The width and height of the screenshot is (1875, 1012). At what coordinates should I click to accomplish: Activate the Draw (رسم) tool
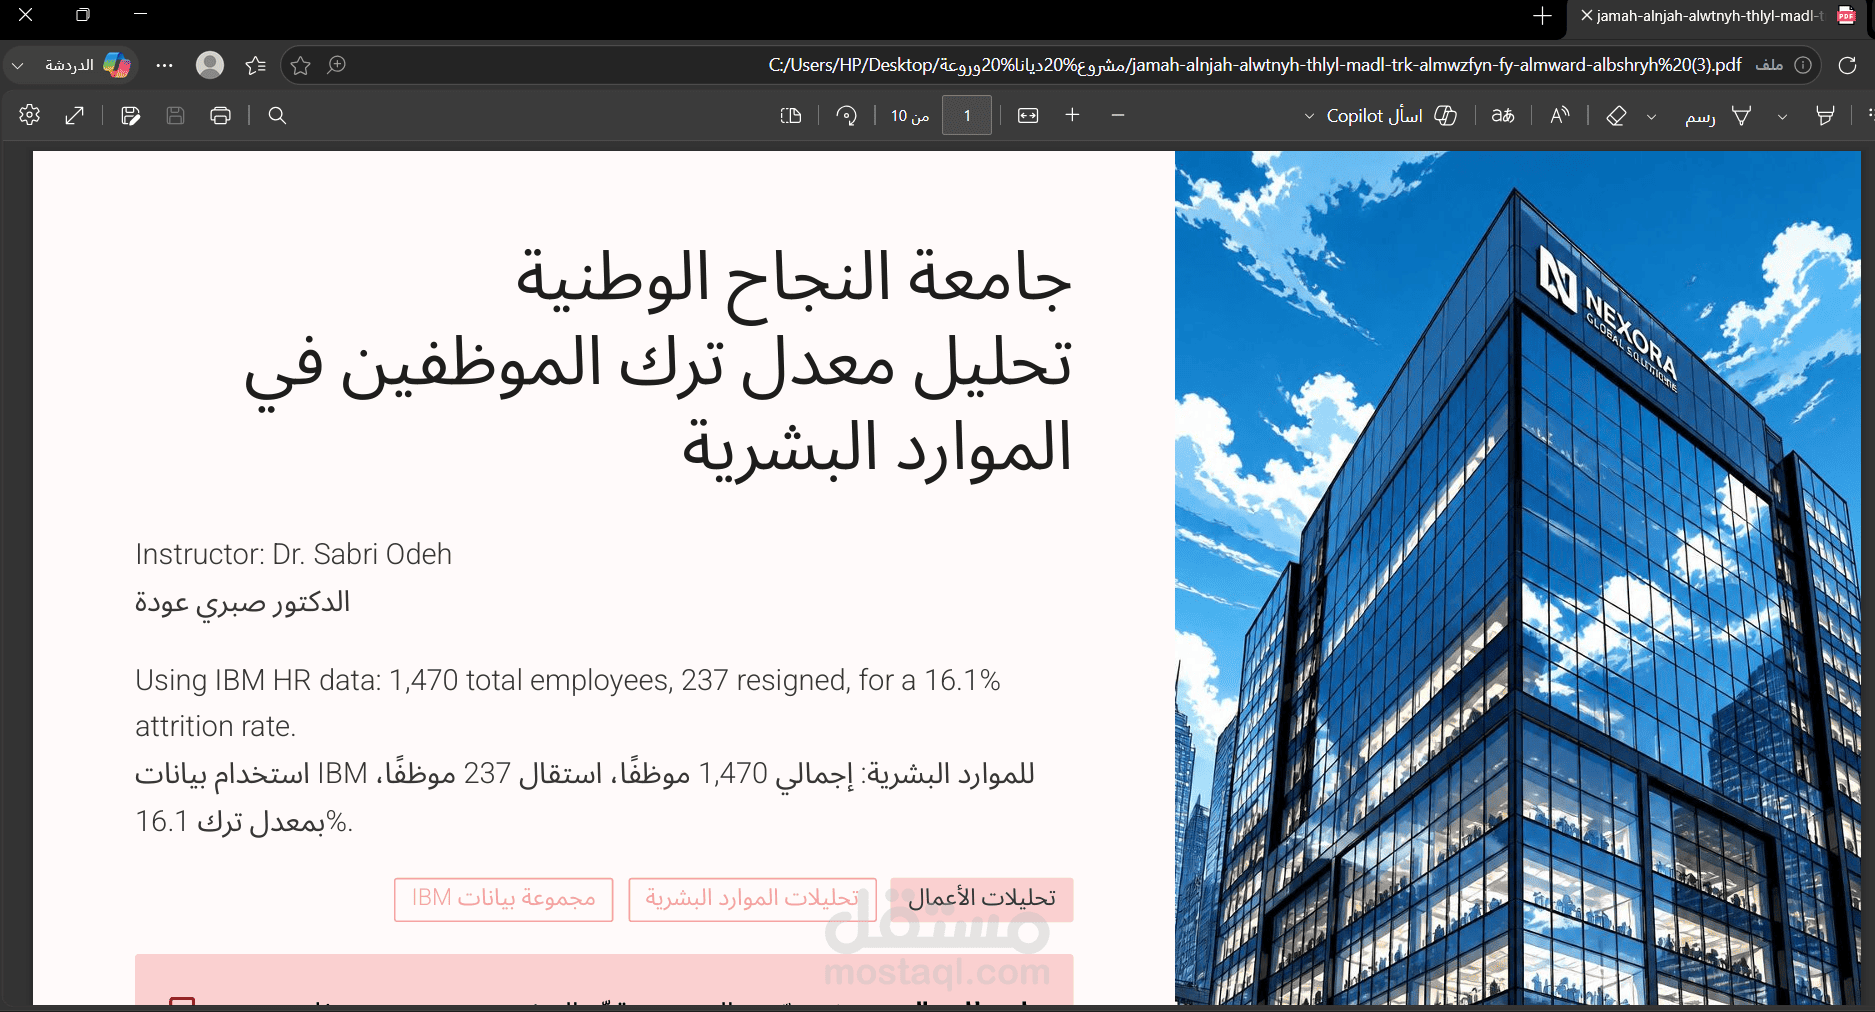point(1718,115)
